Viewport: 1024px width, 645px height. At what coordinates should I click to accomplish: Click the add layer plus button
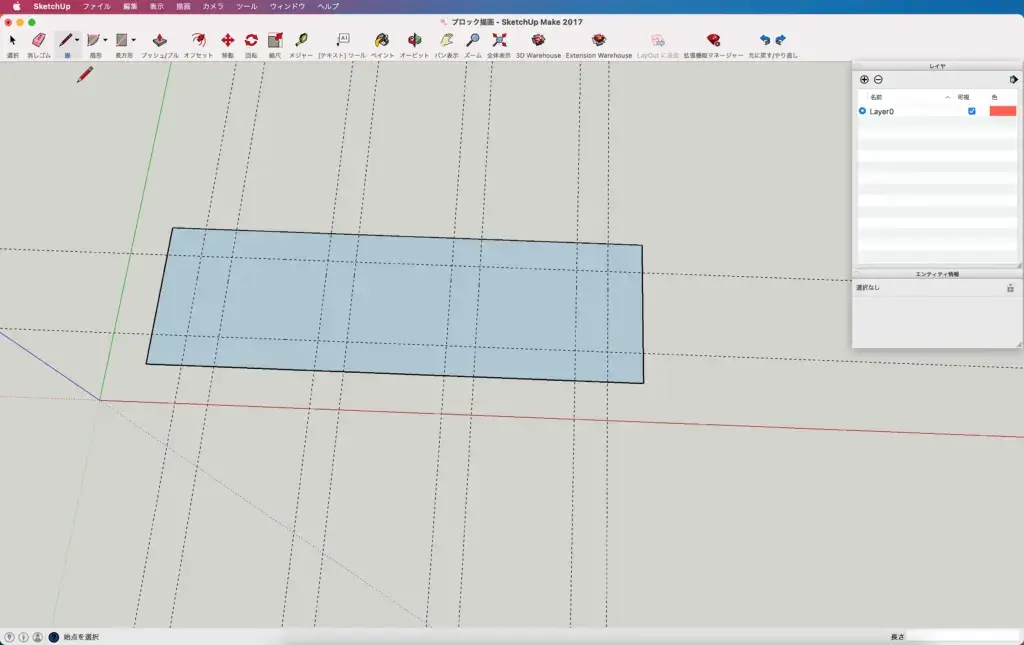pyautogui.click(x=864, y=79)
